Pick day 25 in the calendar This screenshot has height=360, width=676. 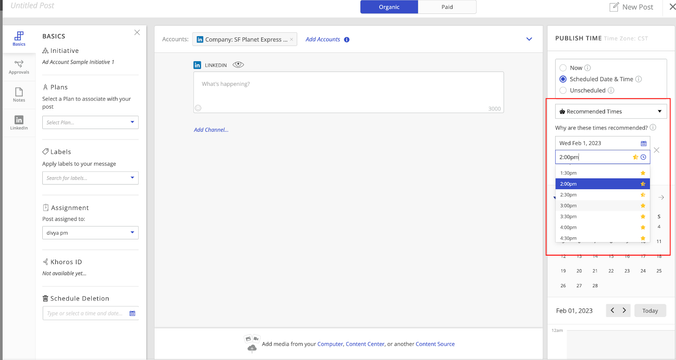tap(659, 271)
